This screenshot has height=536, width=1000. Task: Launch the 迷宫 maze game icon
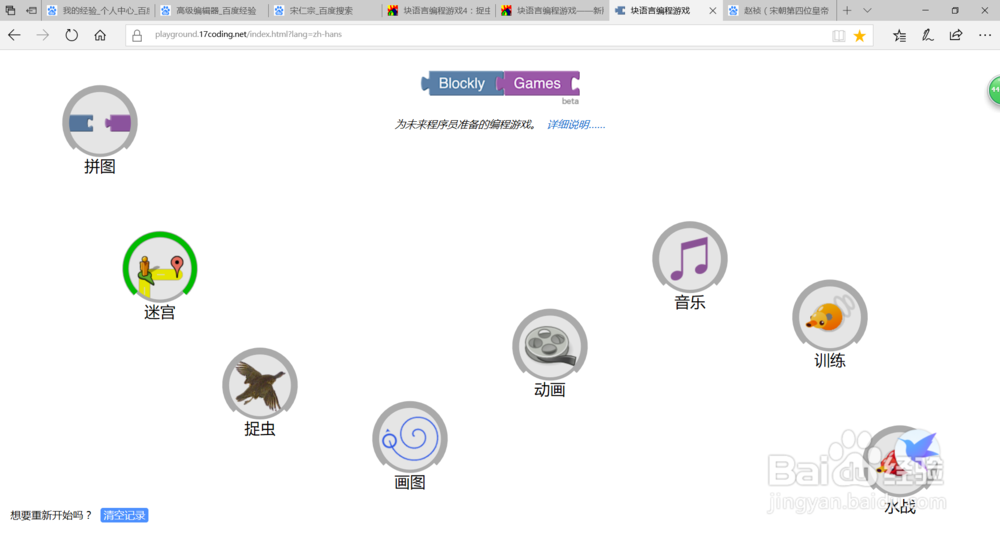pos(160,268)
